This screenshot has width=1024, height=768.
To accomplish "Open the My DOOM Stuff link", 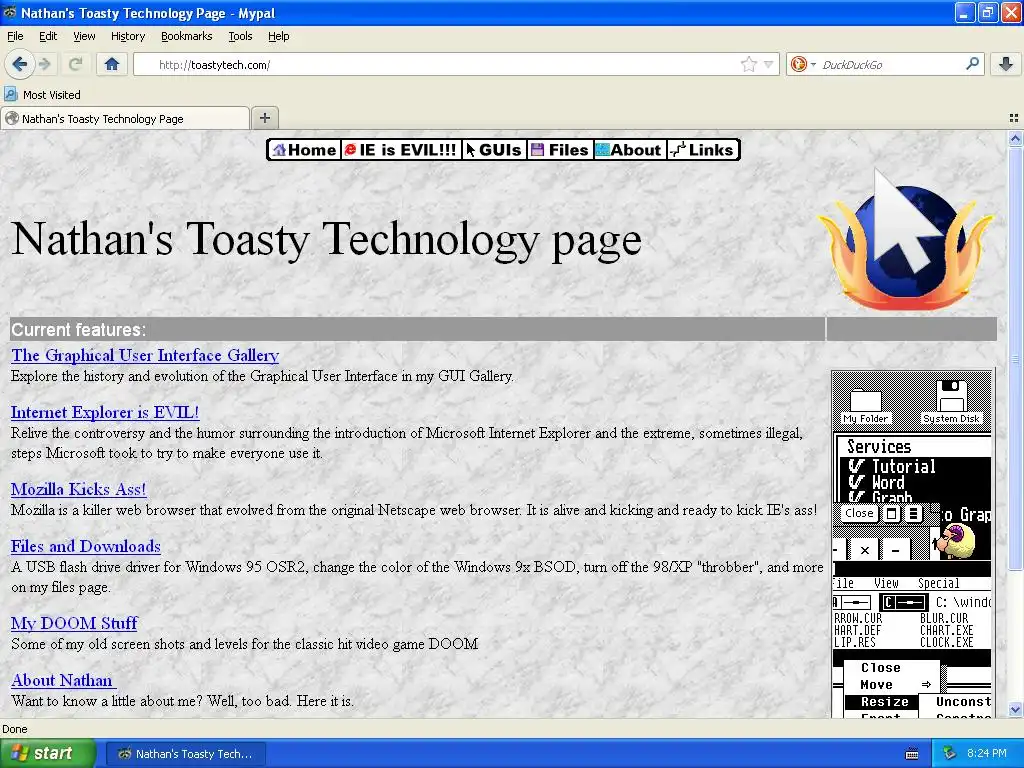I will coord(74,623).
